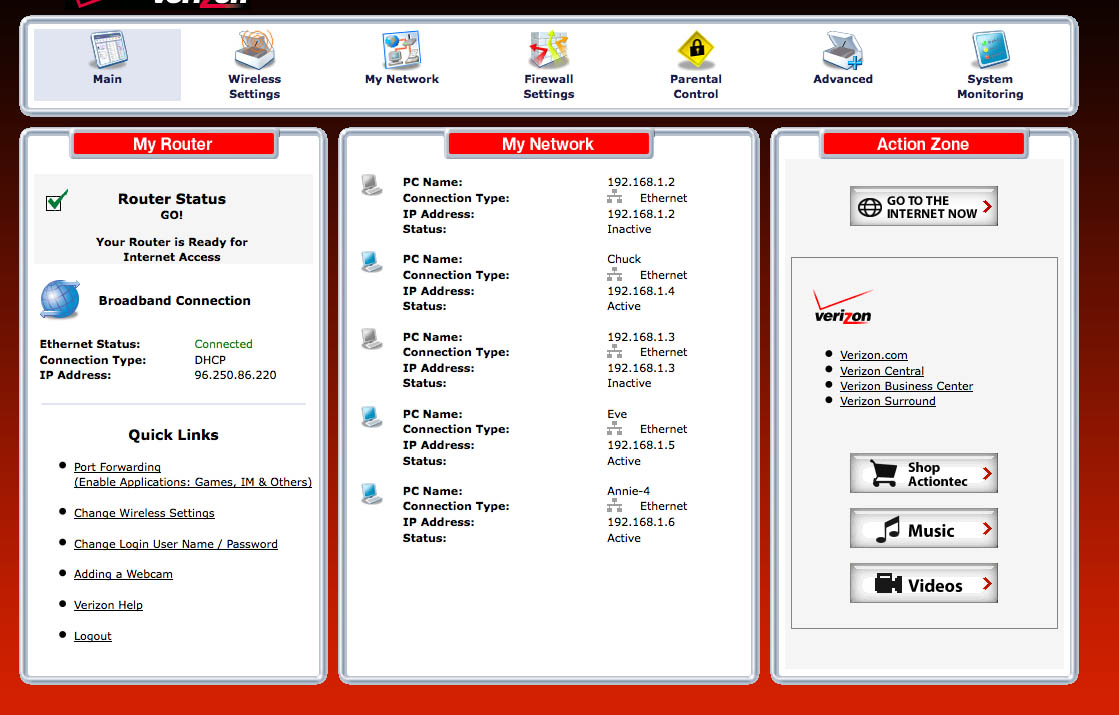Click the My Network red panel header
Screen dimensions: 1119x715
click(x=548, y=144)
